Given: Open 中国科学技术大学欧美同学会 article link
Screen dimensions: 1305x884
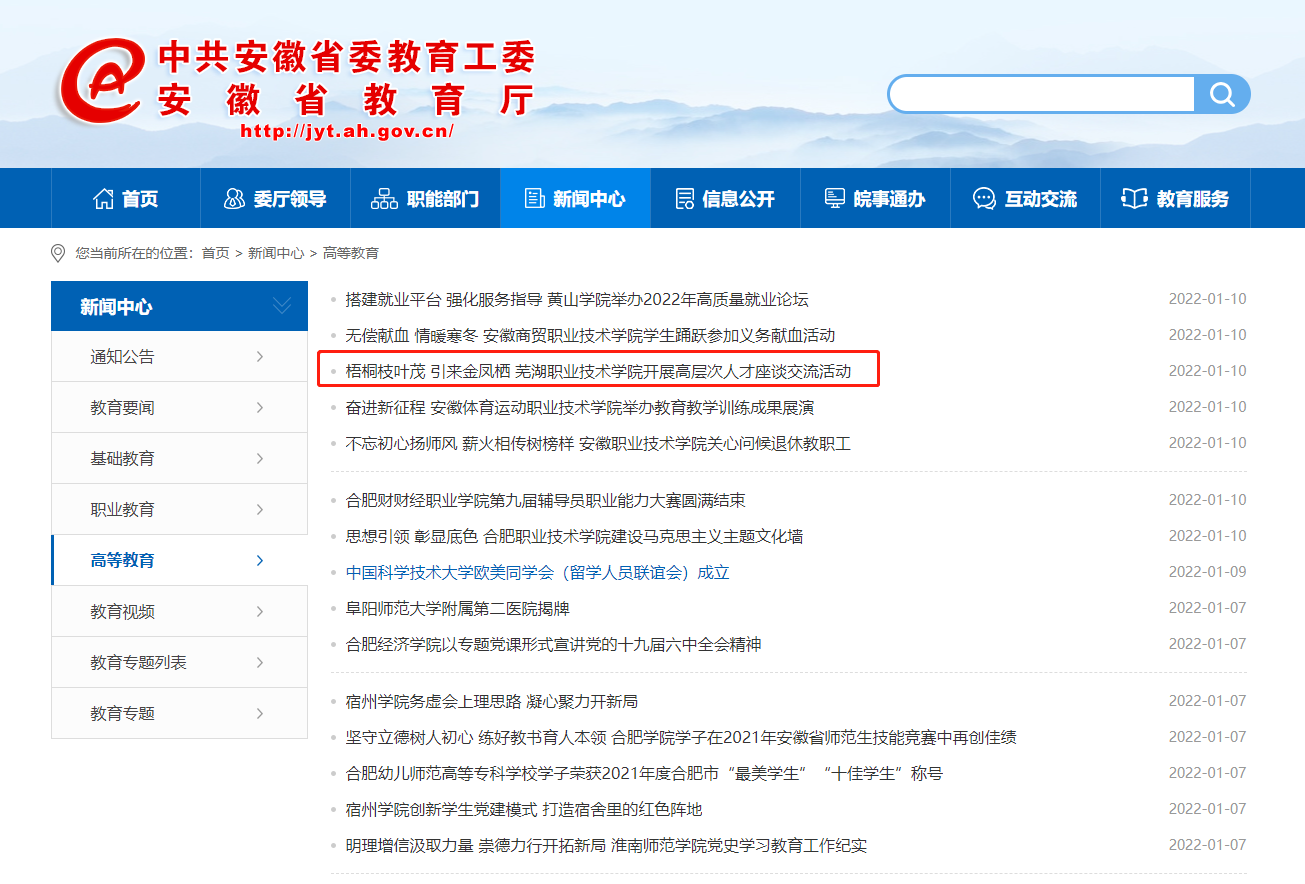Looking at the screenshot, I should click(537, 573).
